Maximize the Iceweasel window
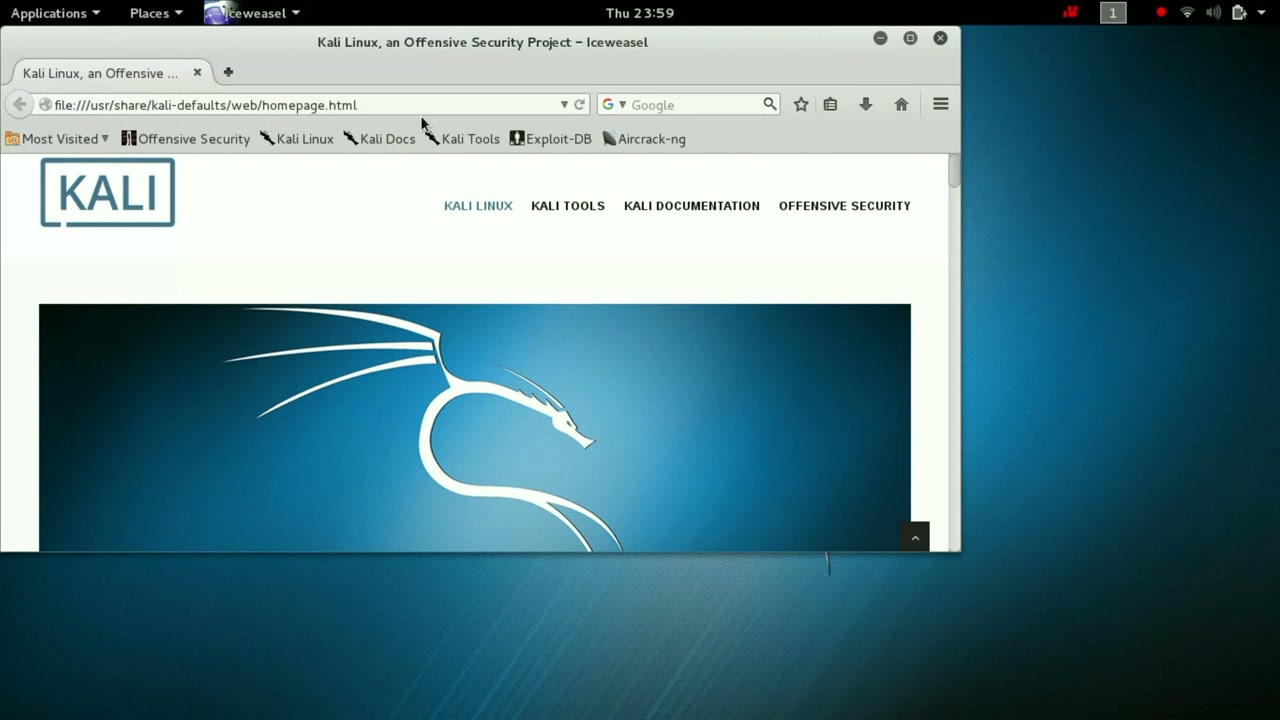The height and width of the screenshot is (720, 1280). [x=910, y=38]
